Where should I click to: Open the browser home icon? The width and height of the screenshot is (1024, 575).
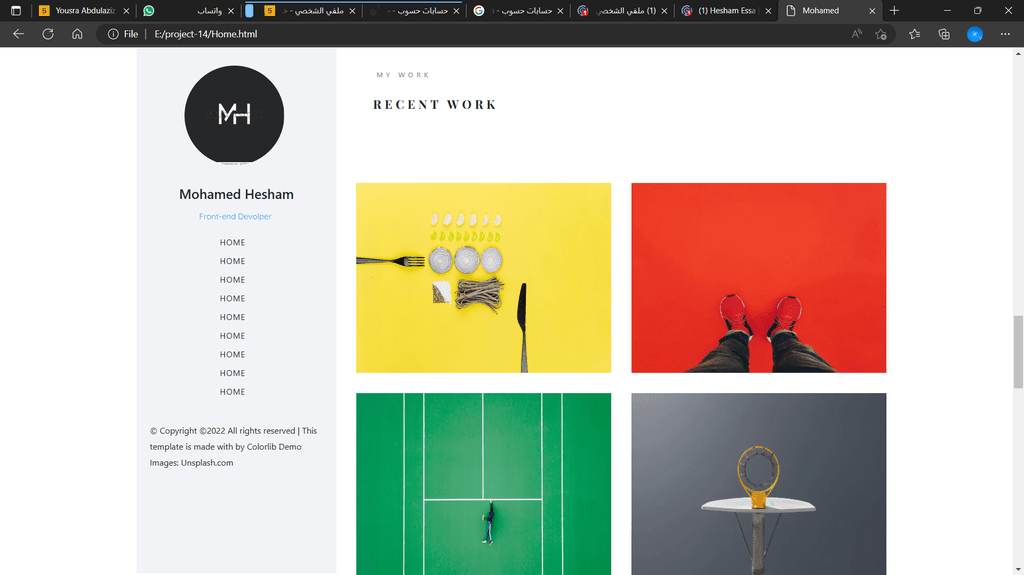(x=77, y=34)
